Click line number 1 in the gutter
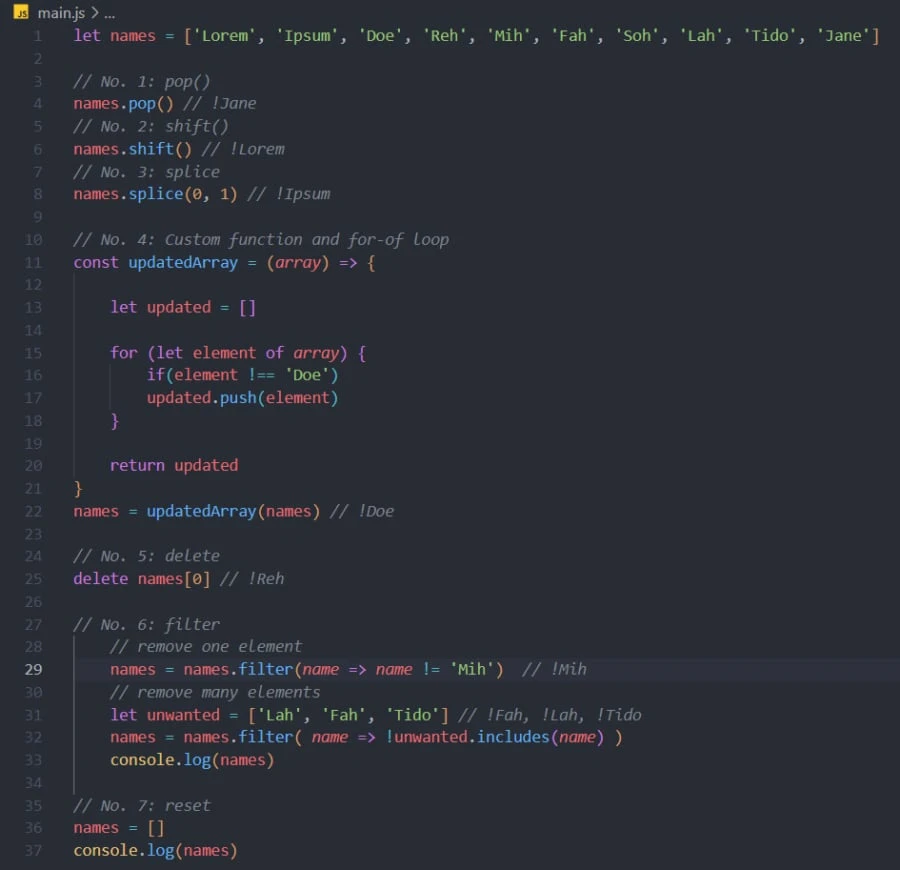Viewport: 900px width, 870px height. [37, 35]
